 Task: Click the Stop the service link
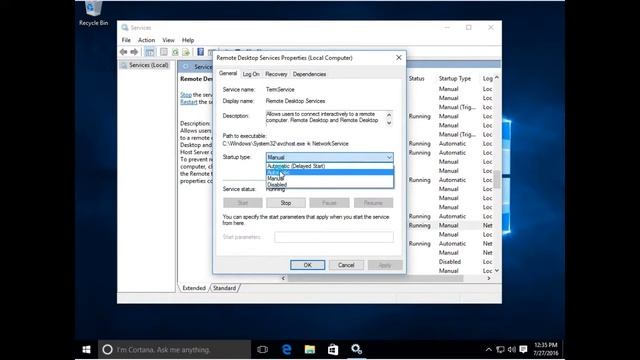(186, 95)
